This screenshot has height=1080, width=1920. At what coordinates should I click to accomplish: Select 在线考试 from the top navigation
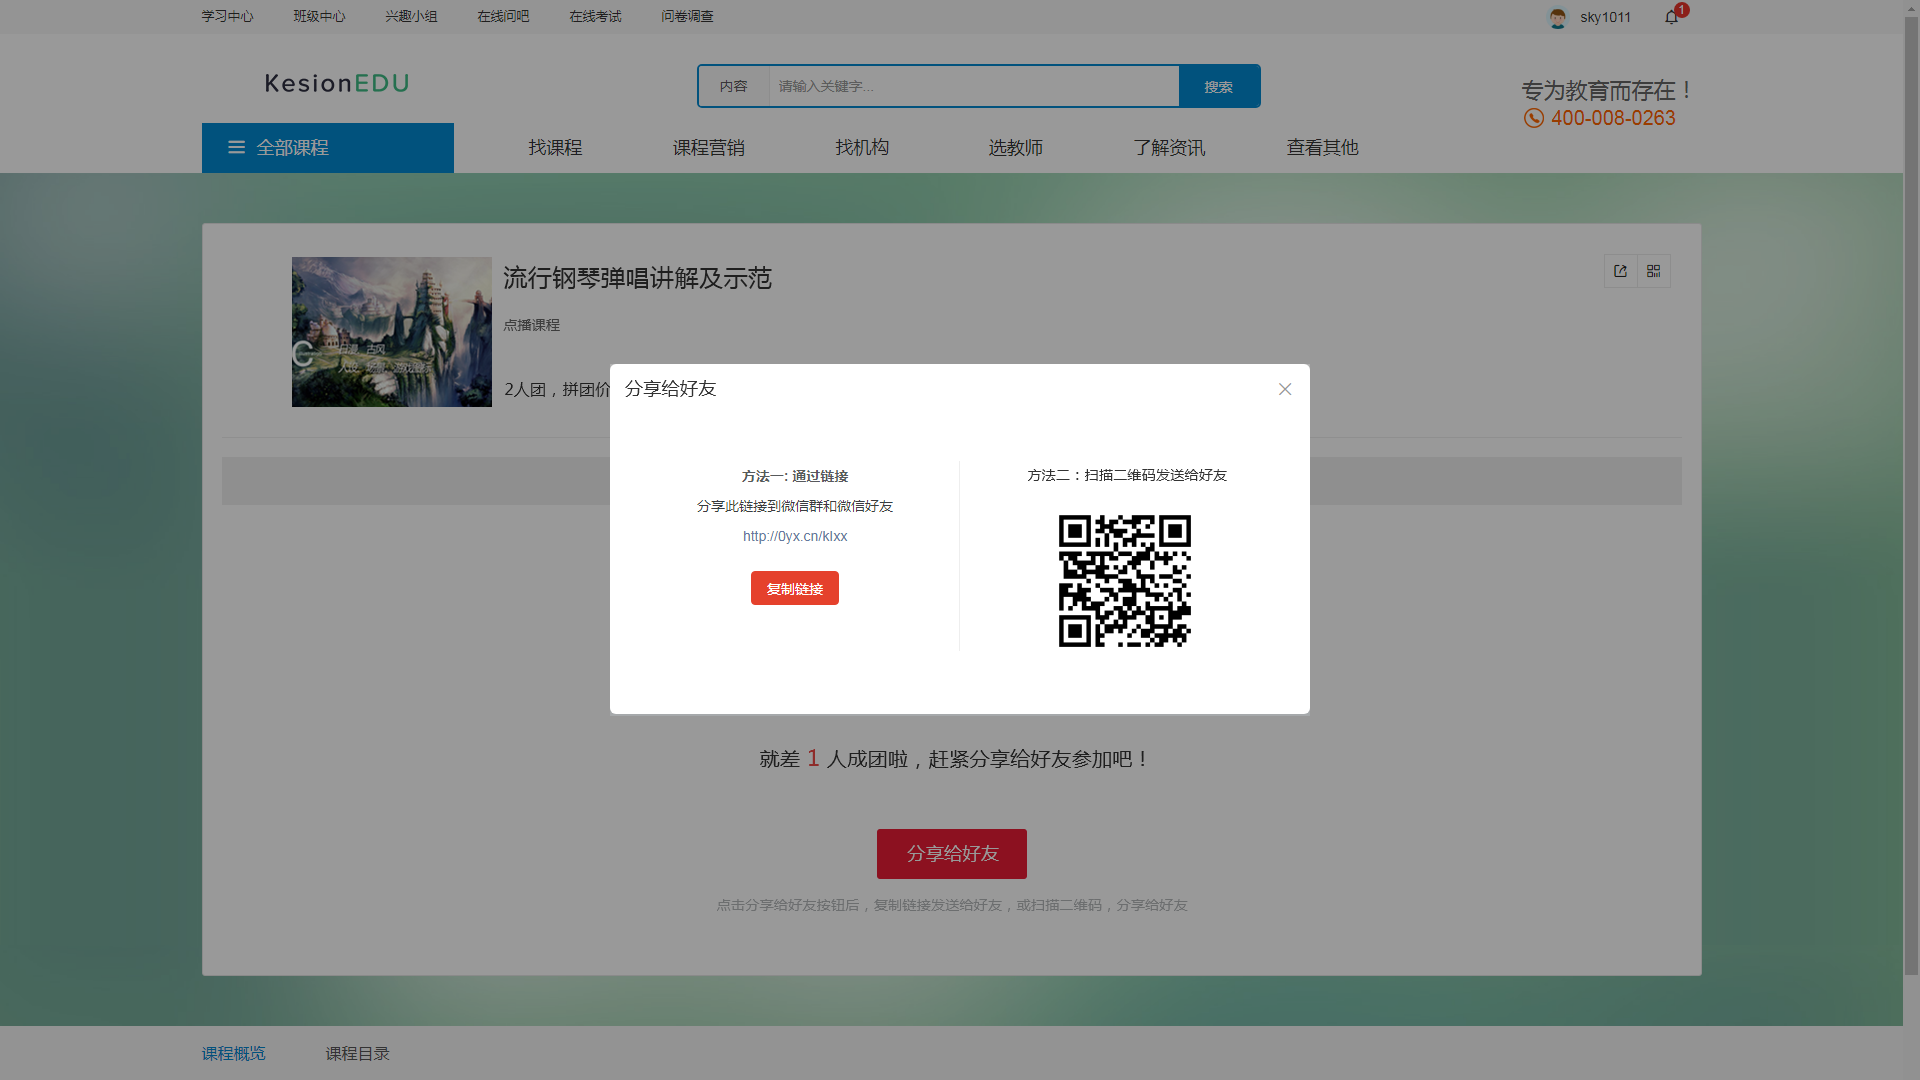[x=595, y=16]
